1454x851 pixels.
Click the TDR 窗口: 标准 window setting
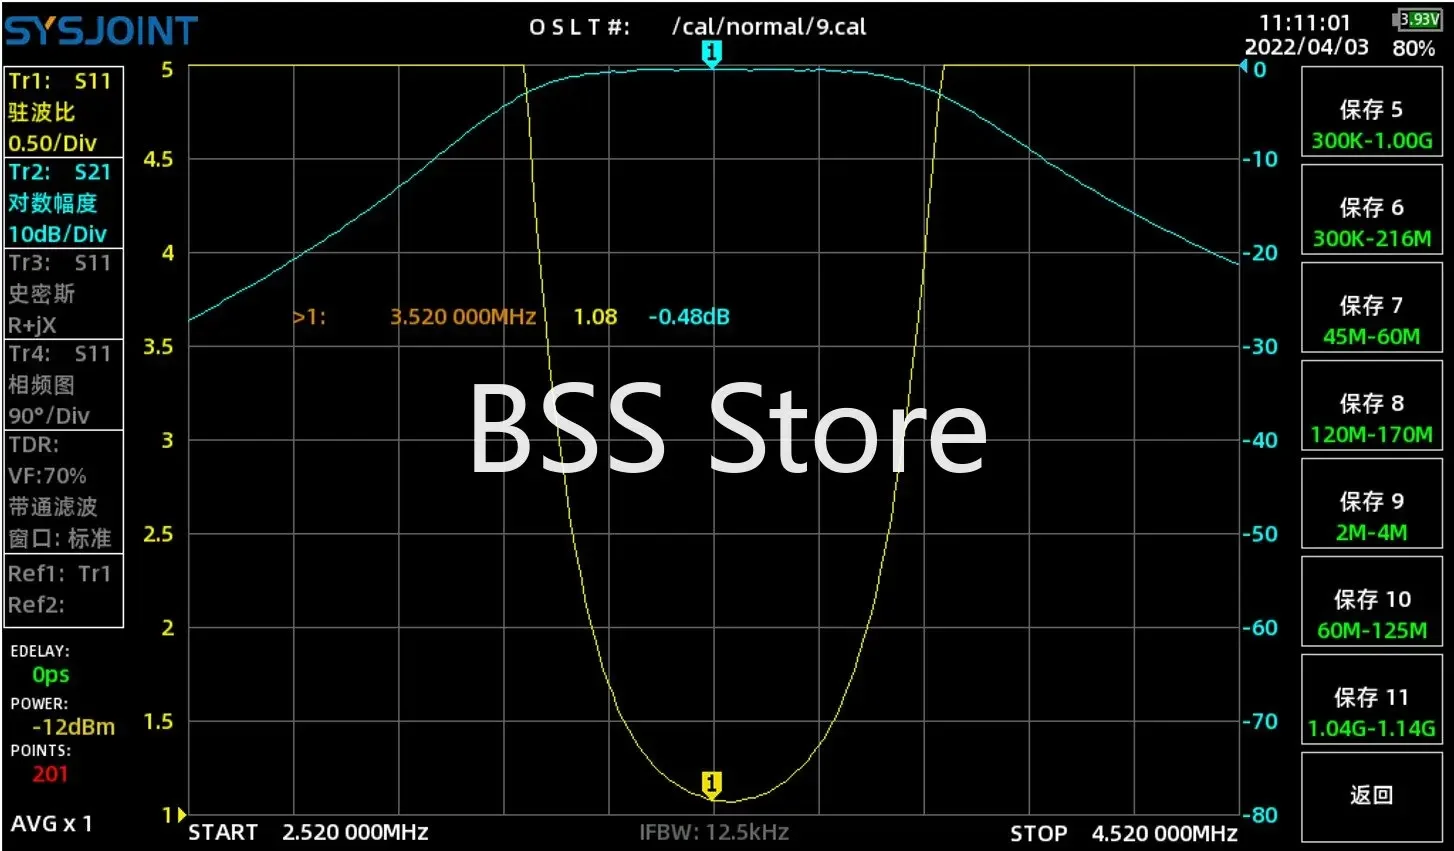(x=60, y=538)
